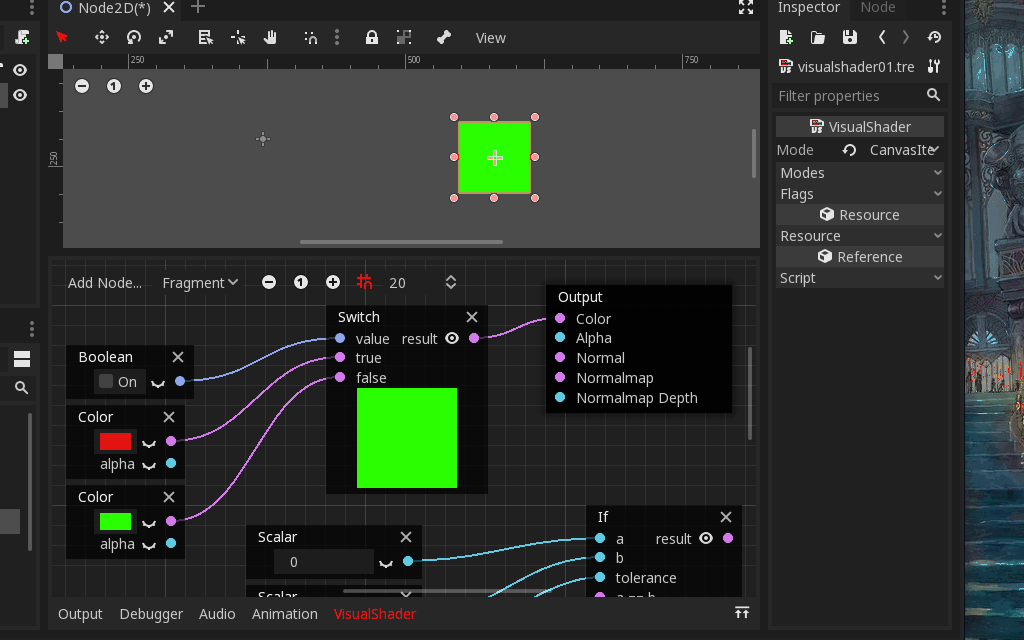
Task: Toggle Switch node result preview eye
Action: (x=452, y=338)
